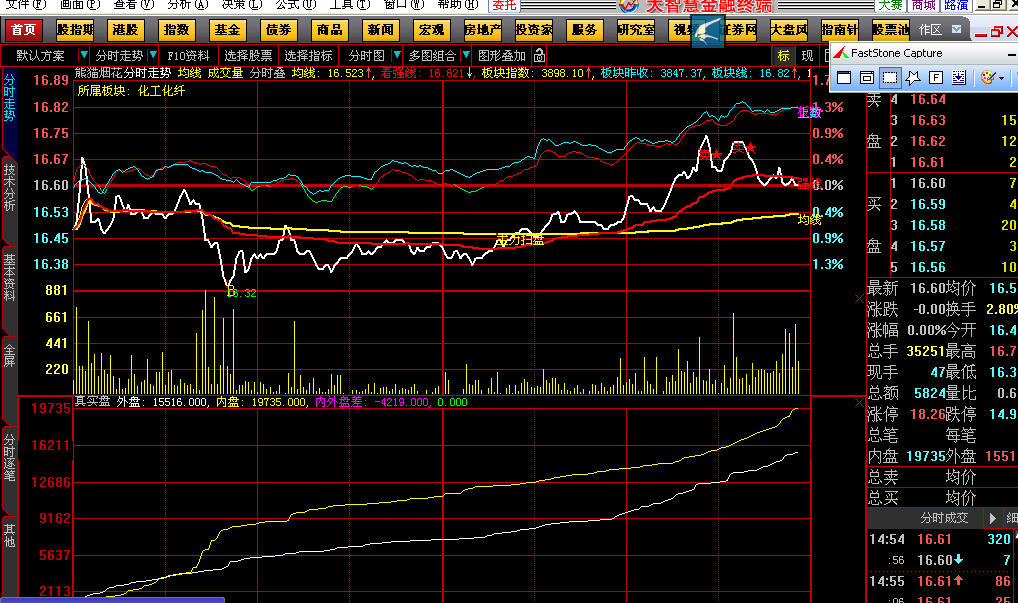Toggle the 标 display mode button
Viewport: 1018px width, 603px height.
pyautogui.click(x=783, y=56)
